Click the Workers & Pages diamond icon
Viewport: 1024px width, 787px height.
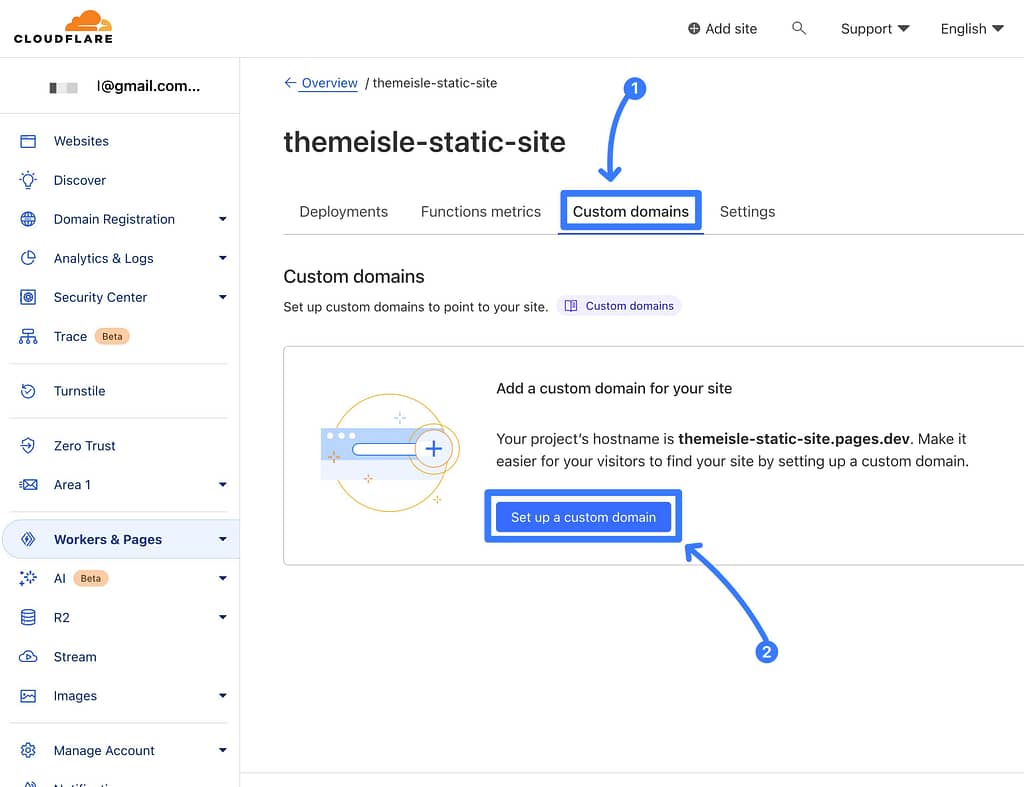point(28,539)
